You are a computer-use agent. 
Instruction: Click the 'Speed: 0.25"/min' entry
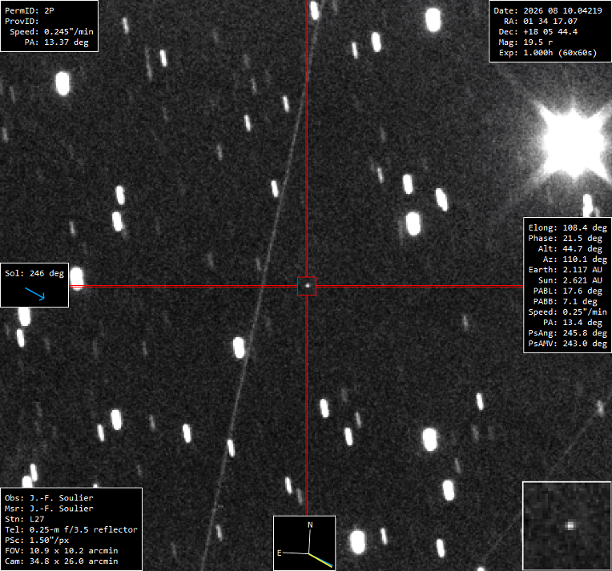tap(568, 312)
